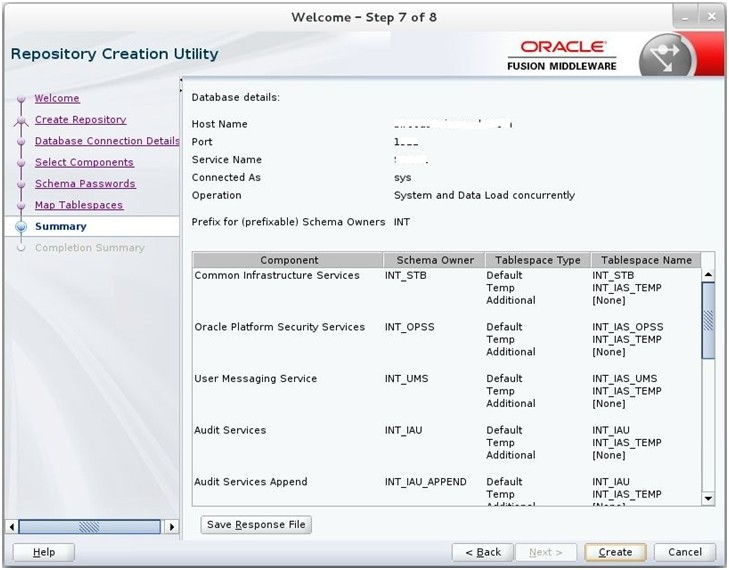Viewport: 729px width, 570px height.
Task: Close the wizard window
Action: tap(711, 17)
